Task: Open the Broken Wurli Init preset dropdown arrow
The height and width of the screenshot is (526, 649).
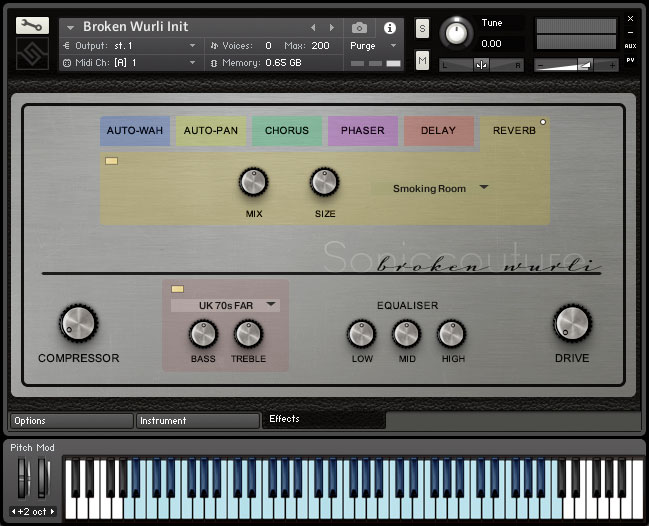Action: tap(70, 28)
